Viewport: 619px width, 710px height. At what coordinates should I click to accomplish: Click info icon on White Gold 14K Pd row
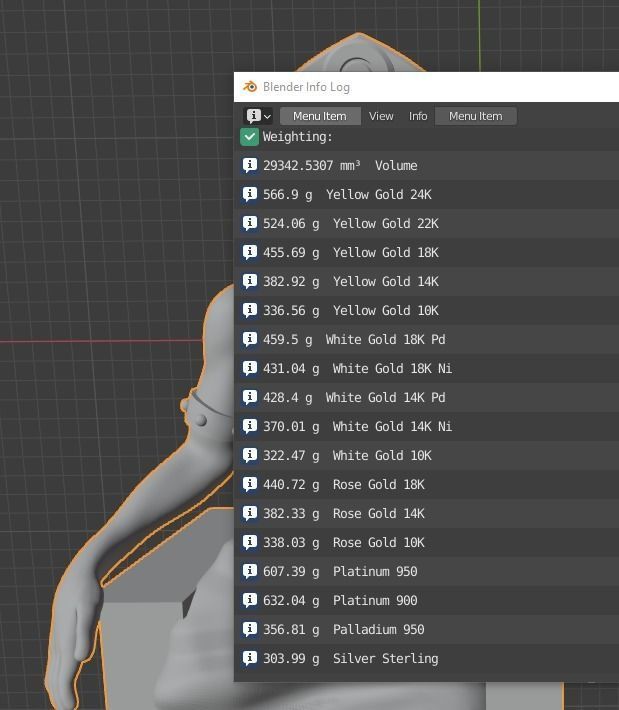[250, 397]
